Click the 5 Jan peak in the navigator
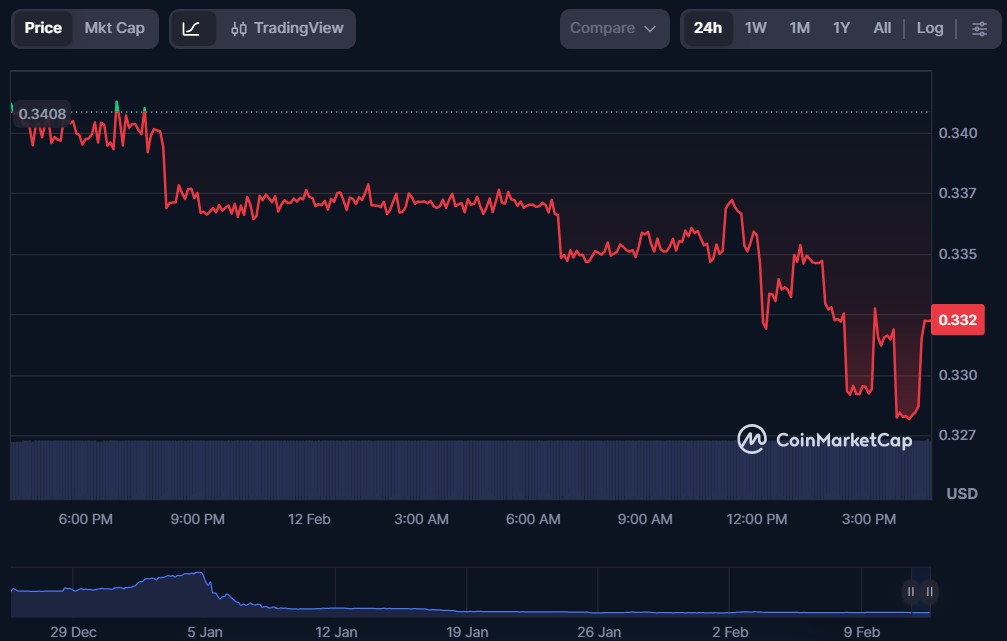The image size is (1007, 641). (x=200, y=576)
